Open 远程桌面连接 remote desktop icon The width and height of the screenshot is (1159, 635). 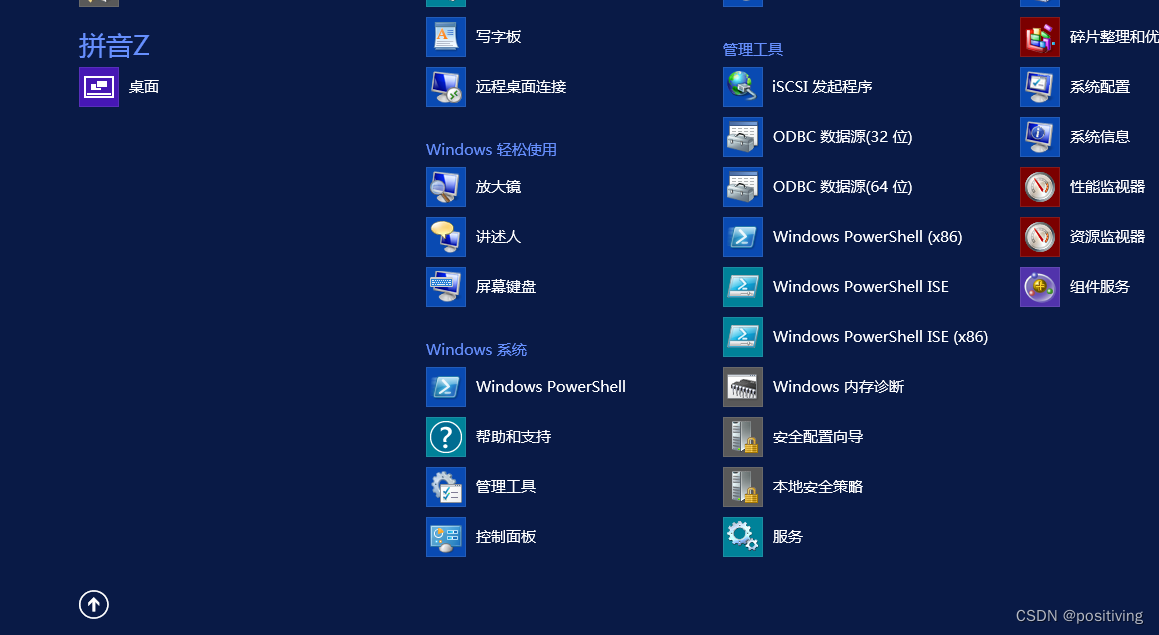(x=446, y=86)
